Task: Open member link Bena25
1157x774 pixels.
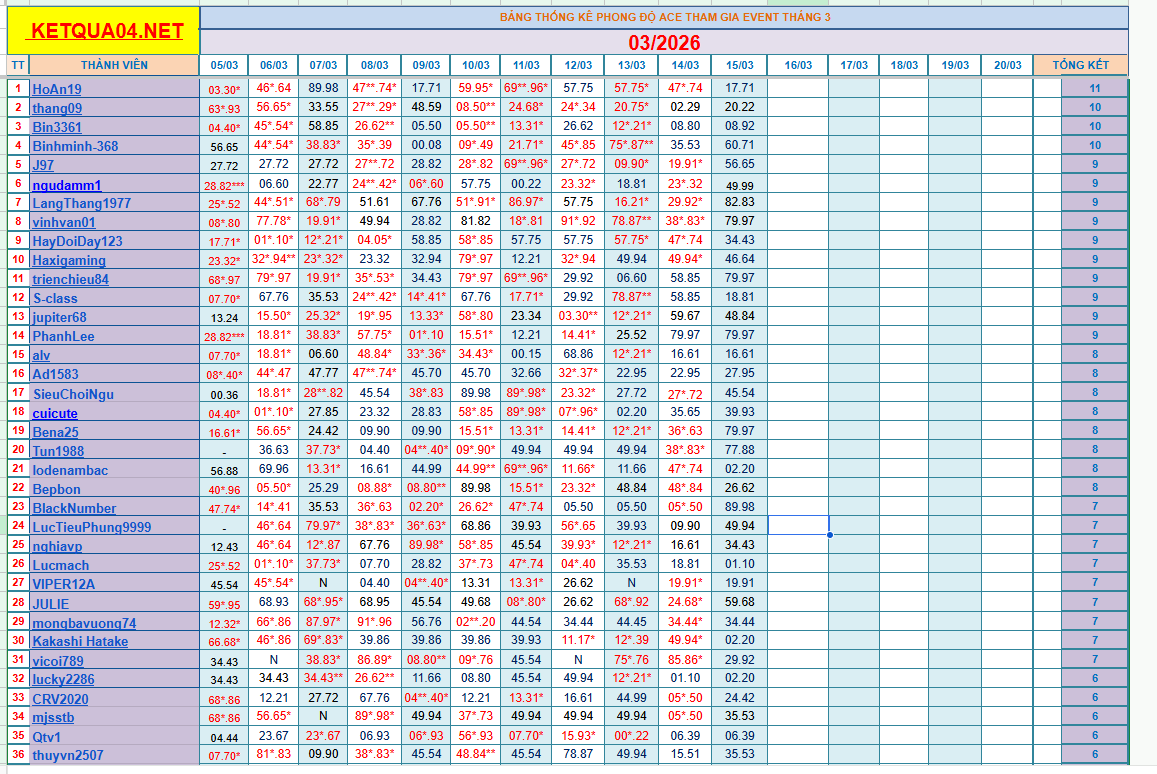Action: click(55, 432)
